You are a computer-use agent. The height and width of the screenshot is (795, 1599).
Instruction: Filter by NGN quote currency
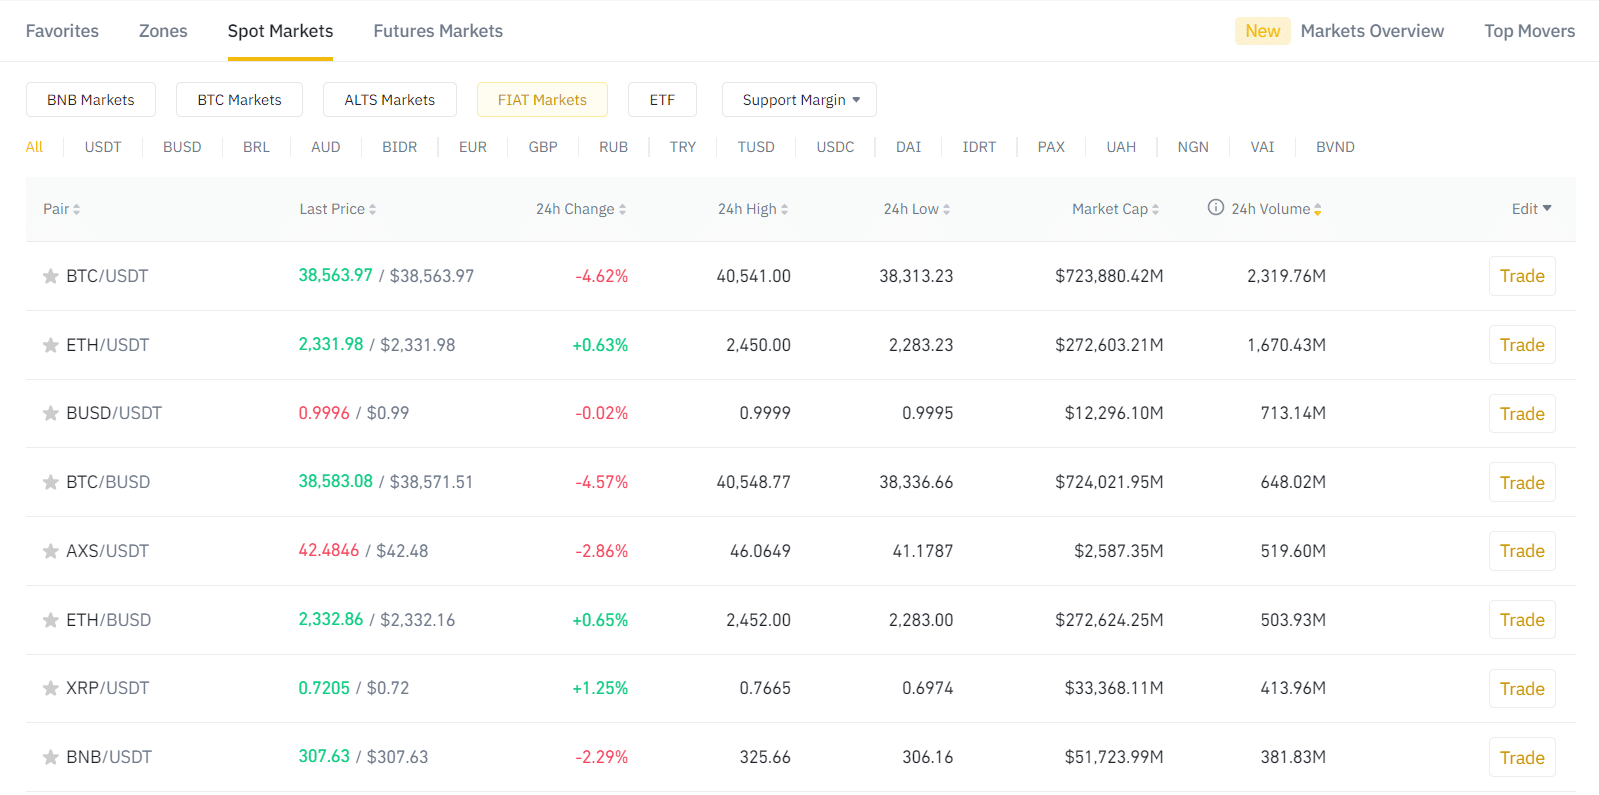[x=1193, y=147]
